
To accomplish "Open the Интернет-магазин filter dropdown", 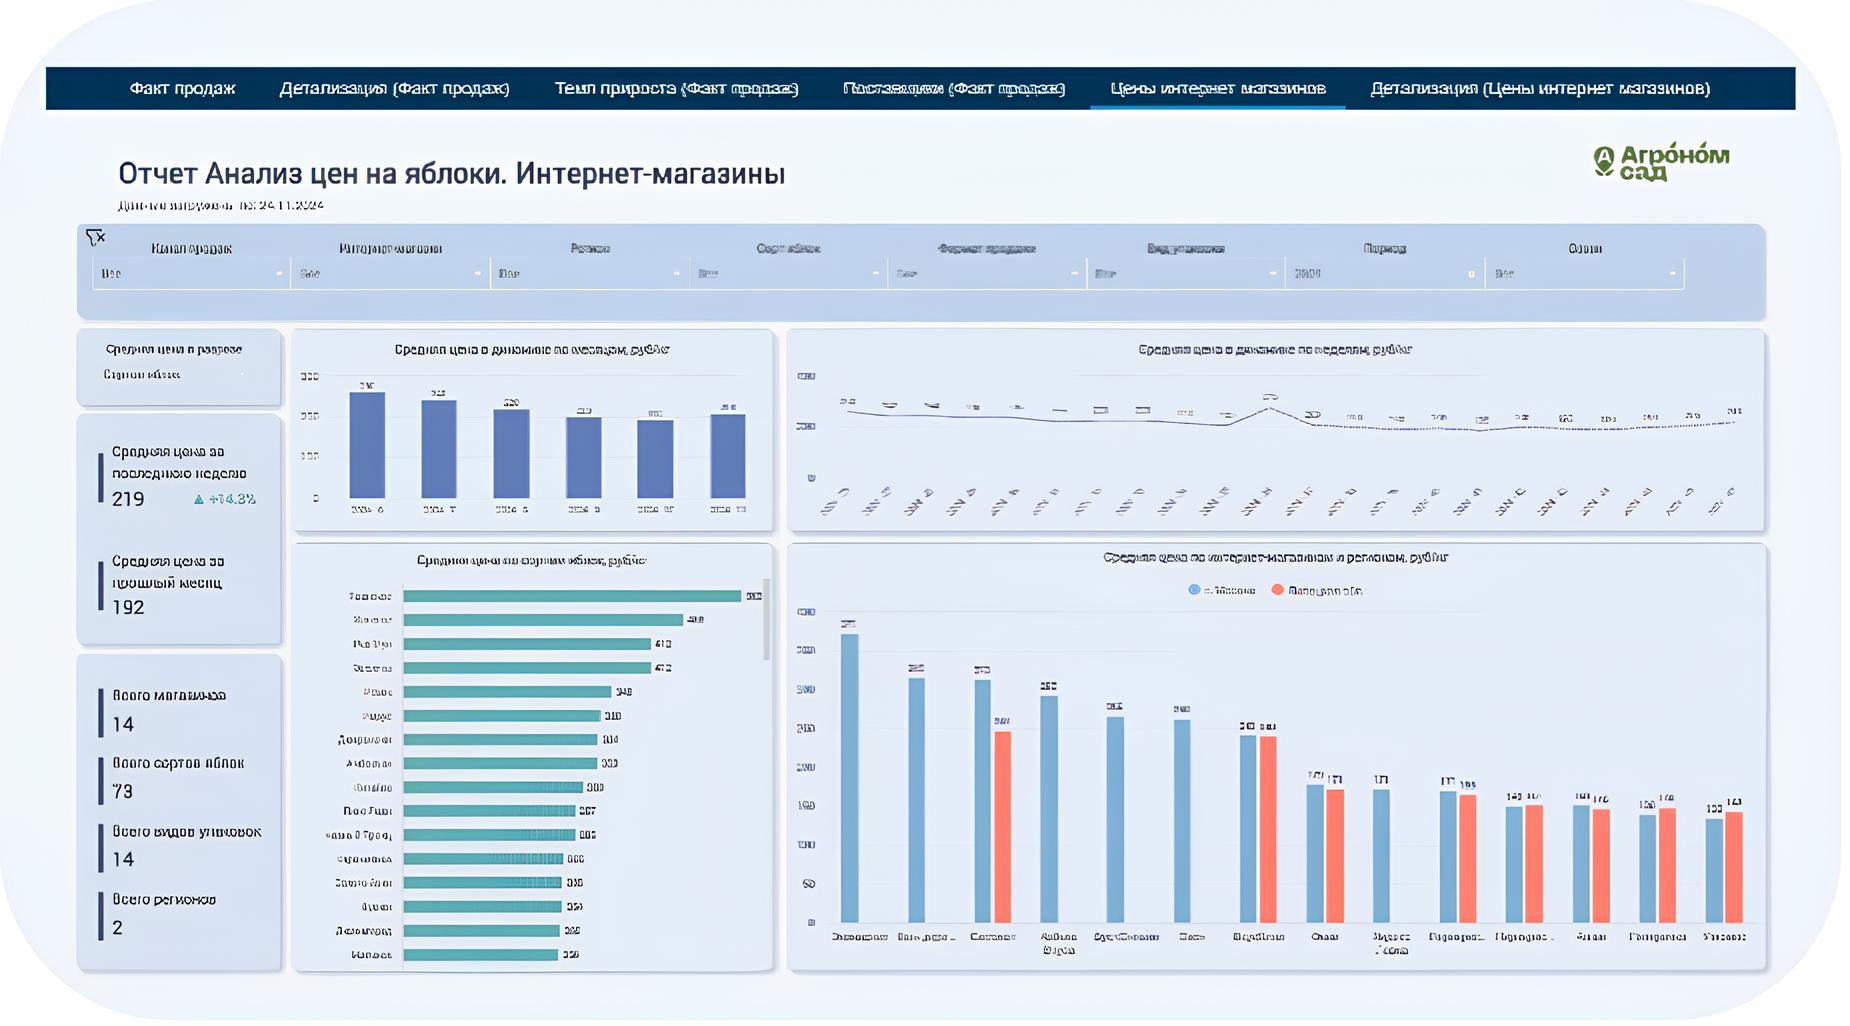I will [x=390, y=273].
